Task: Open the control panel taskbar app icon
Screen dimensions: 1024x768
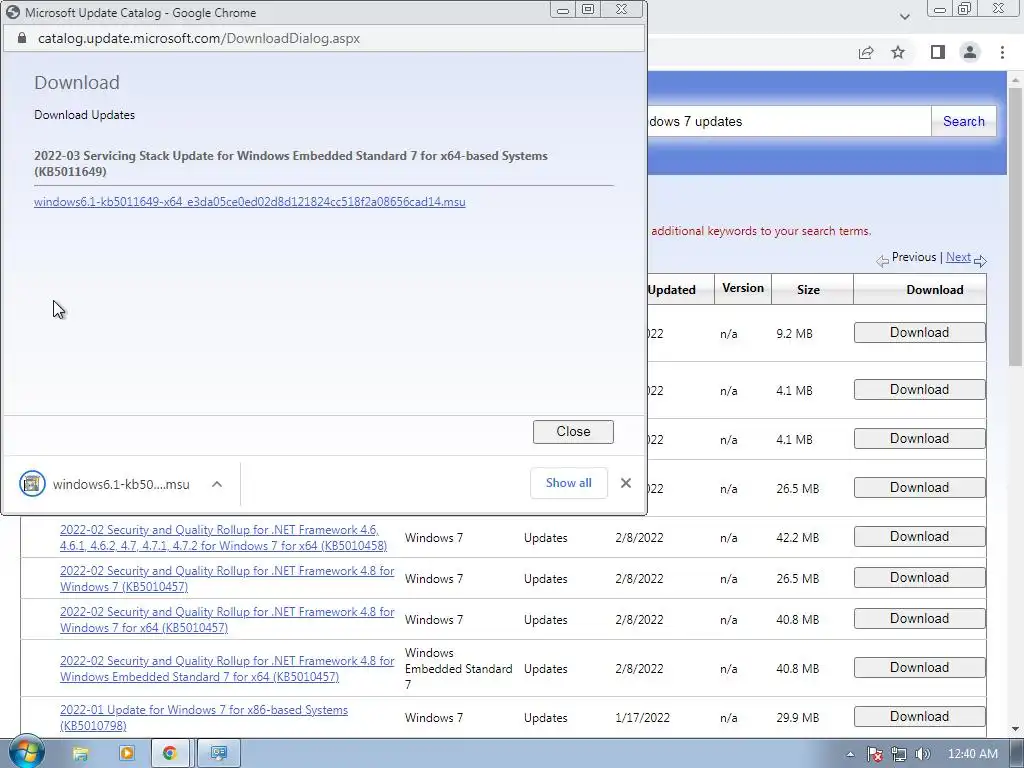Action: tap(218, 754)
